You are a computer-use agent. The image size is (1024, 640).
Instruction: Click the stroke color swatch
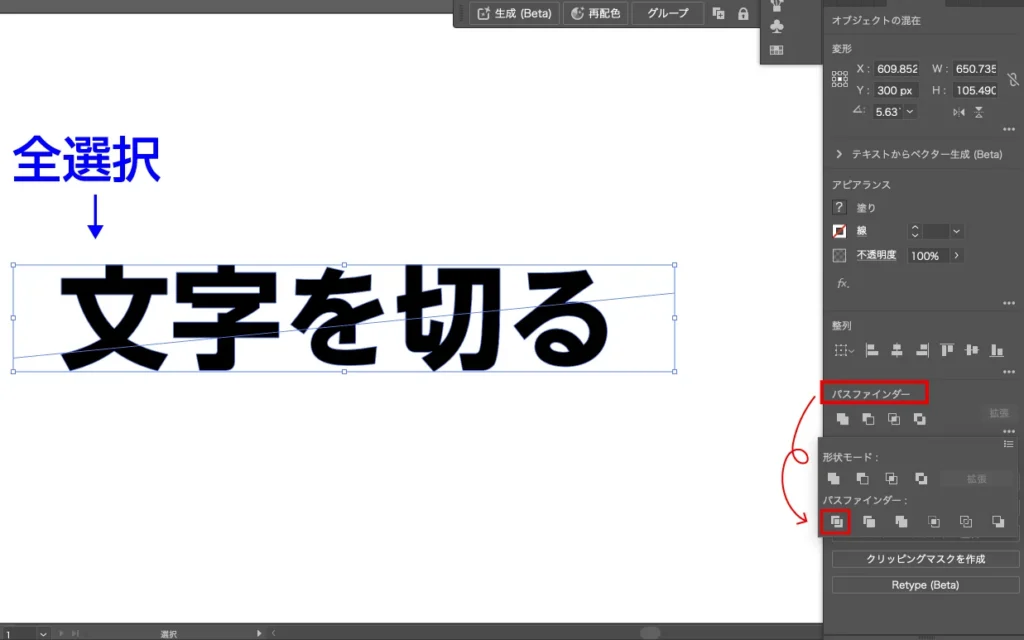[840, 231]
